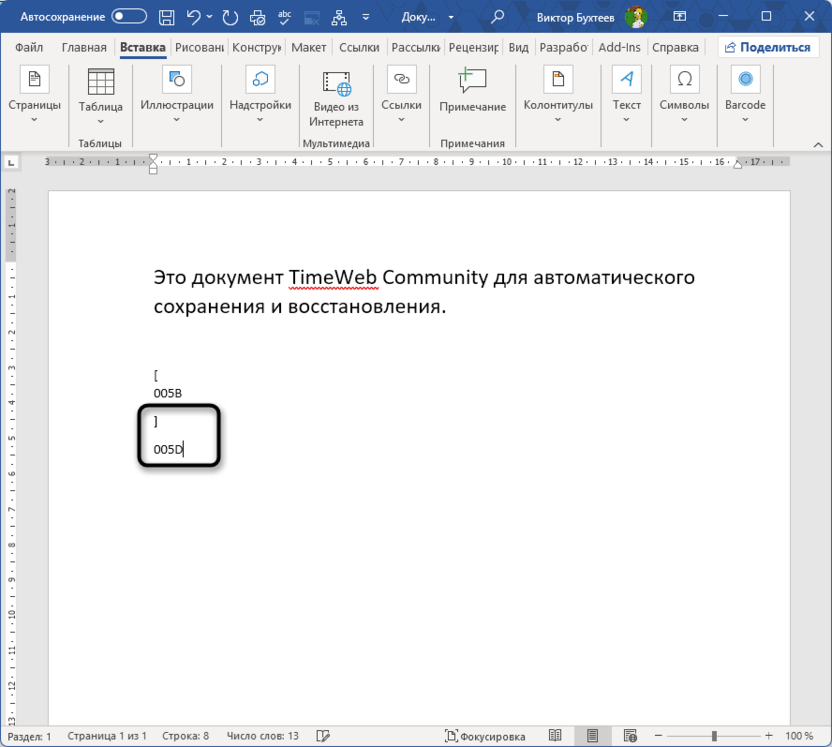
Task: Switch to the Рассылки tab
Action: [415, 47]
